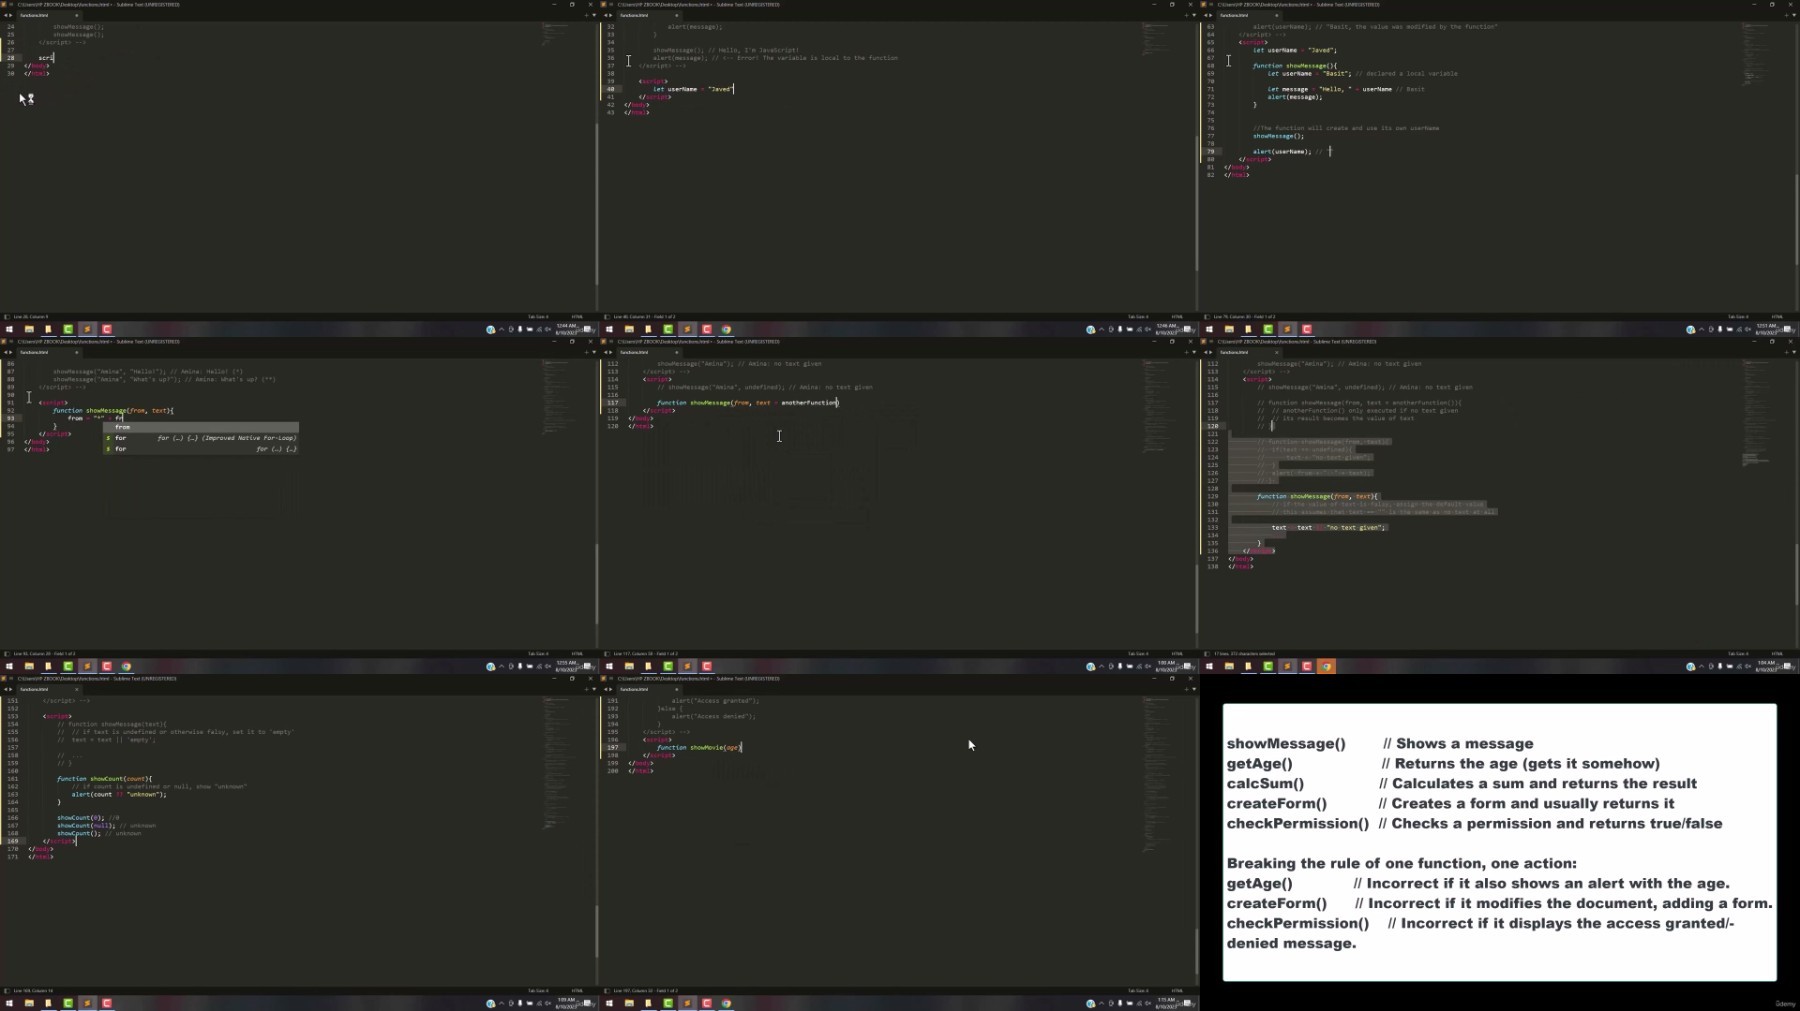Screen dimensions: 1800x1011
Task: Click 'checkPermission()' first entry on the slide
Action: coord(1298,823)
